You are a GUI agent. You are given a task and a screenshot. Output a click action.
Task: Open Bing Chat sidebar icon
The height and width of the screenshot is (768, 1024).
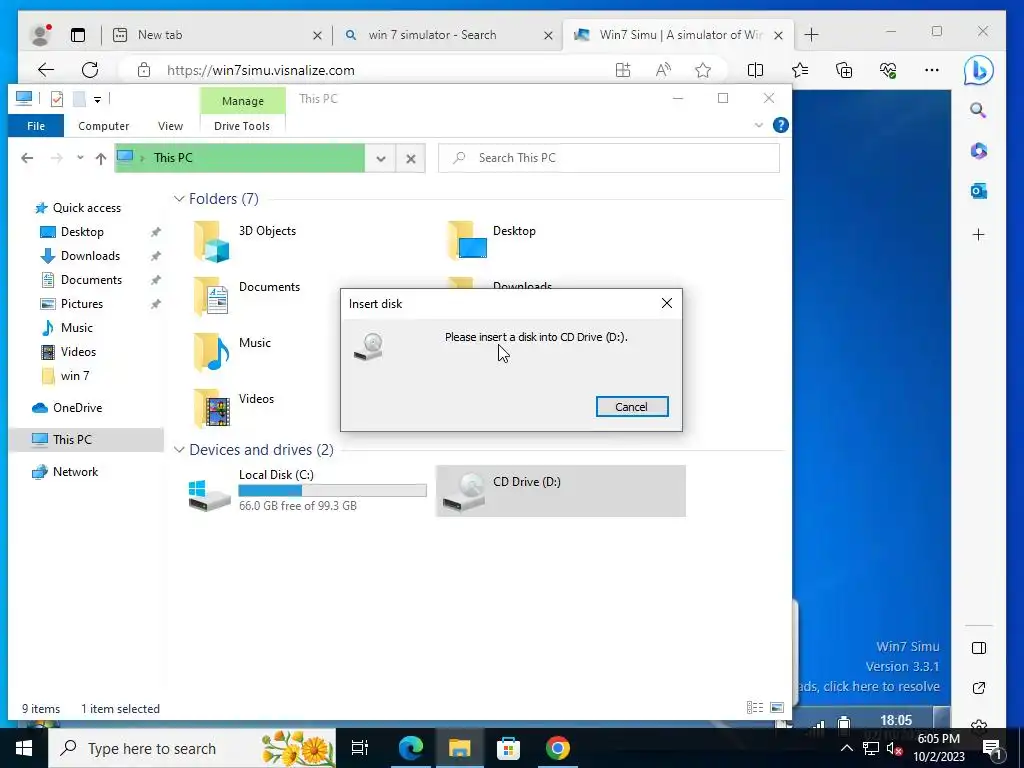point(978,71)
